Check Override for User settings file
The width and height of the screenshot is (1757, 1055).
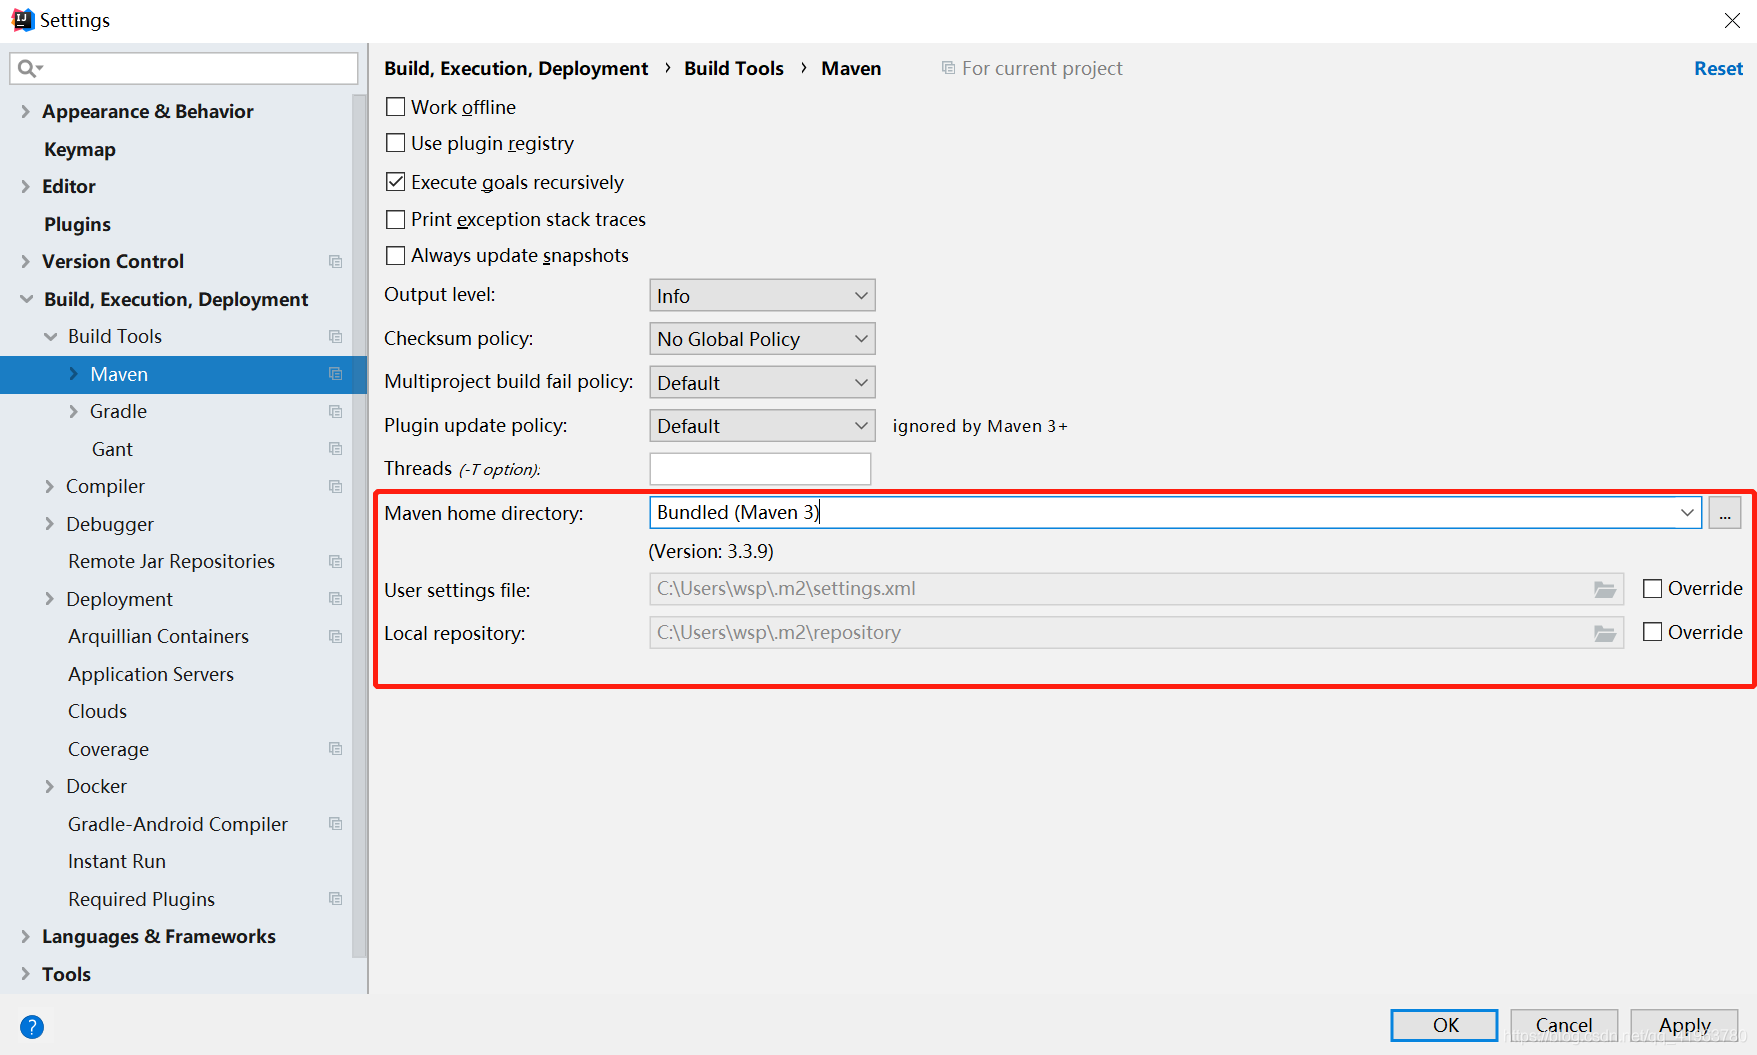pos(1653,589)
